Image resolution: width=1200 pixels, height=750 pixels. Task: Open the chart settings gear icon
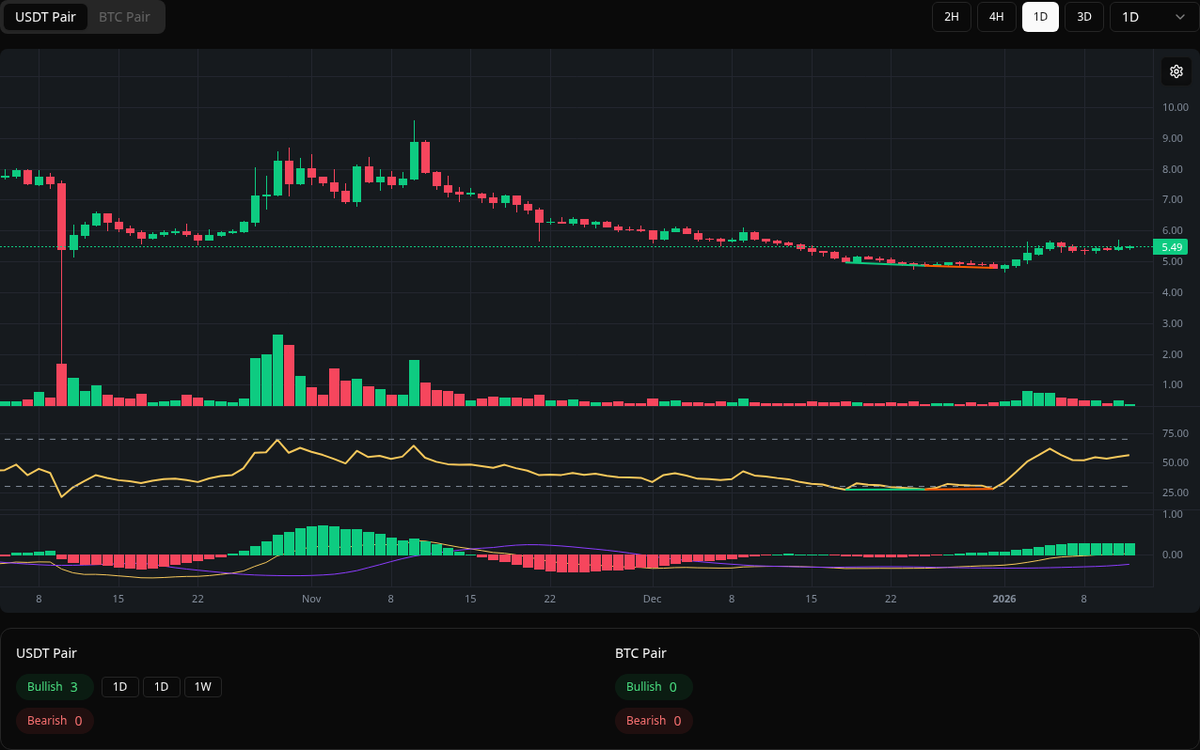(x=1176, y=71)
